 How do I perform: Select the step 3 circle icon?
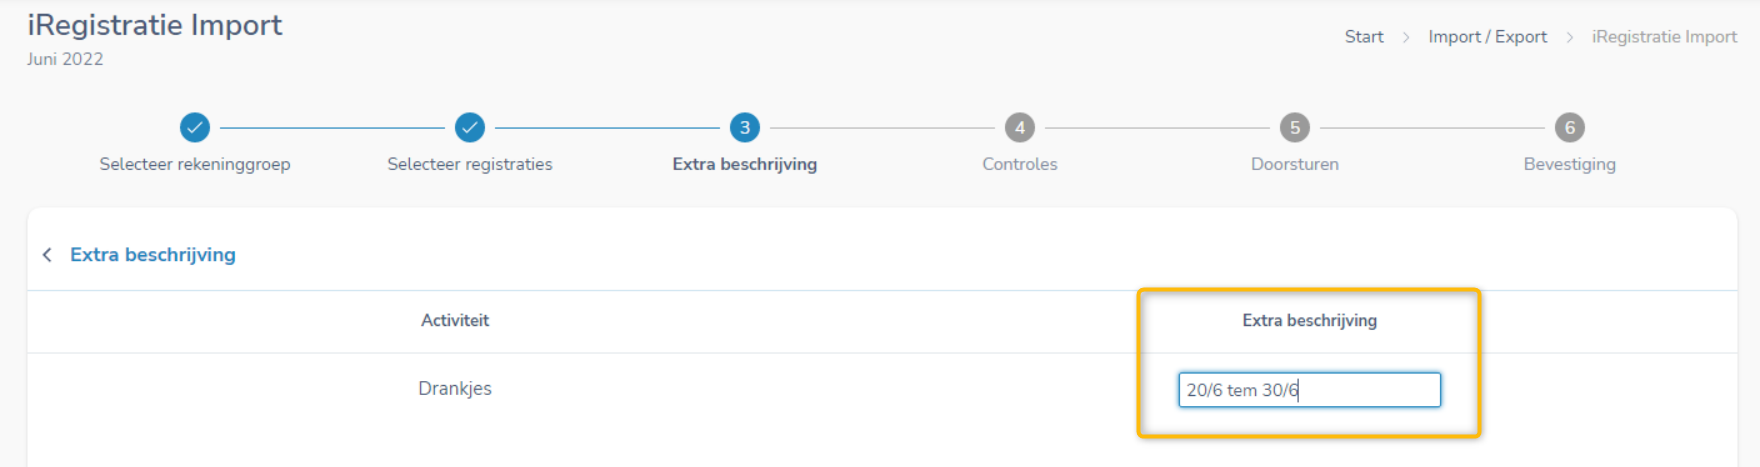tap(745, 127)
